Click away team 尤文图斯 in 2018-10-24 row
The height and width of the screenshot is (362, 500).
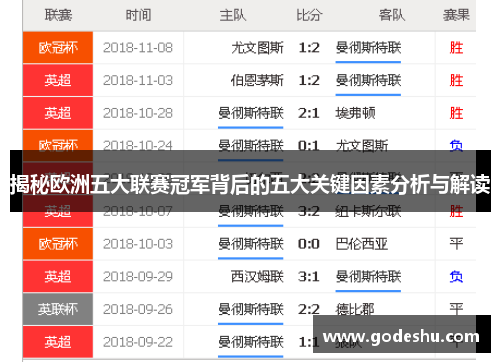pos(362,146)
